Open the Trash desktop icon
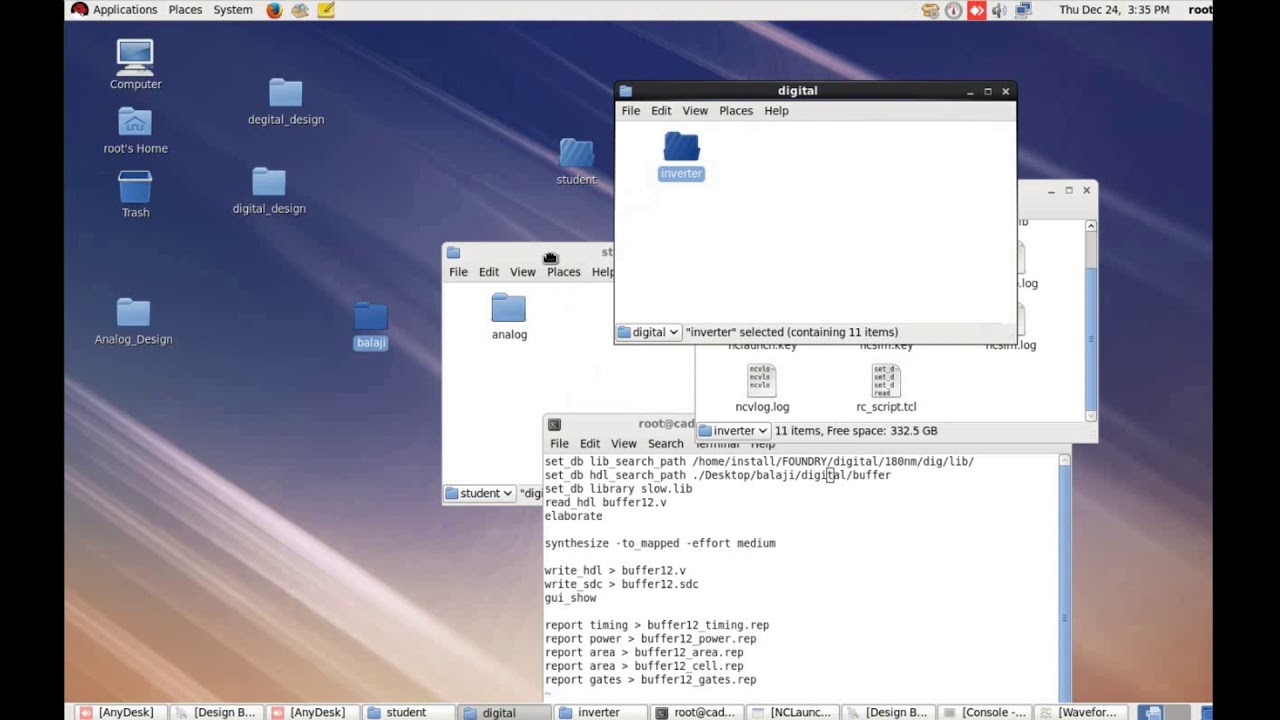This screenshot has width=1280, height=720. pos(135,187)
